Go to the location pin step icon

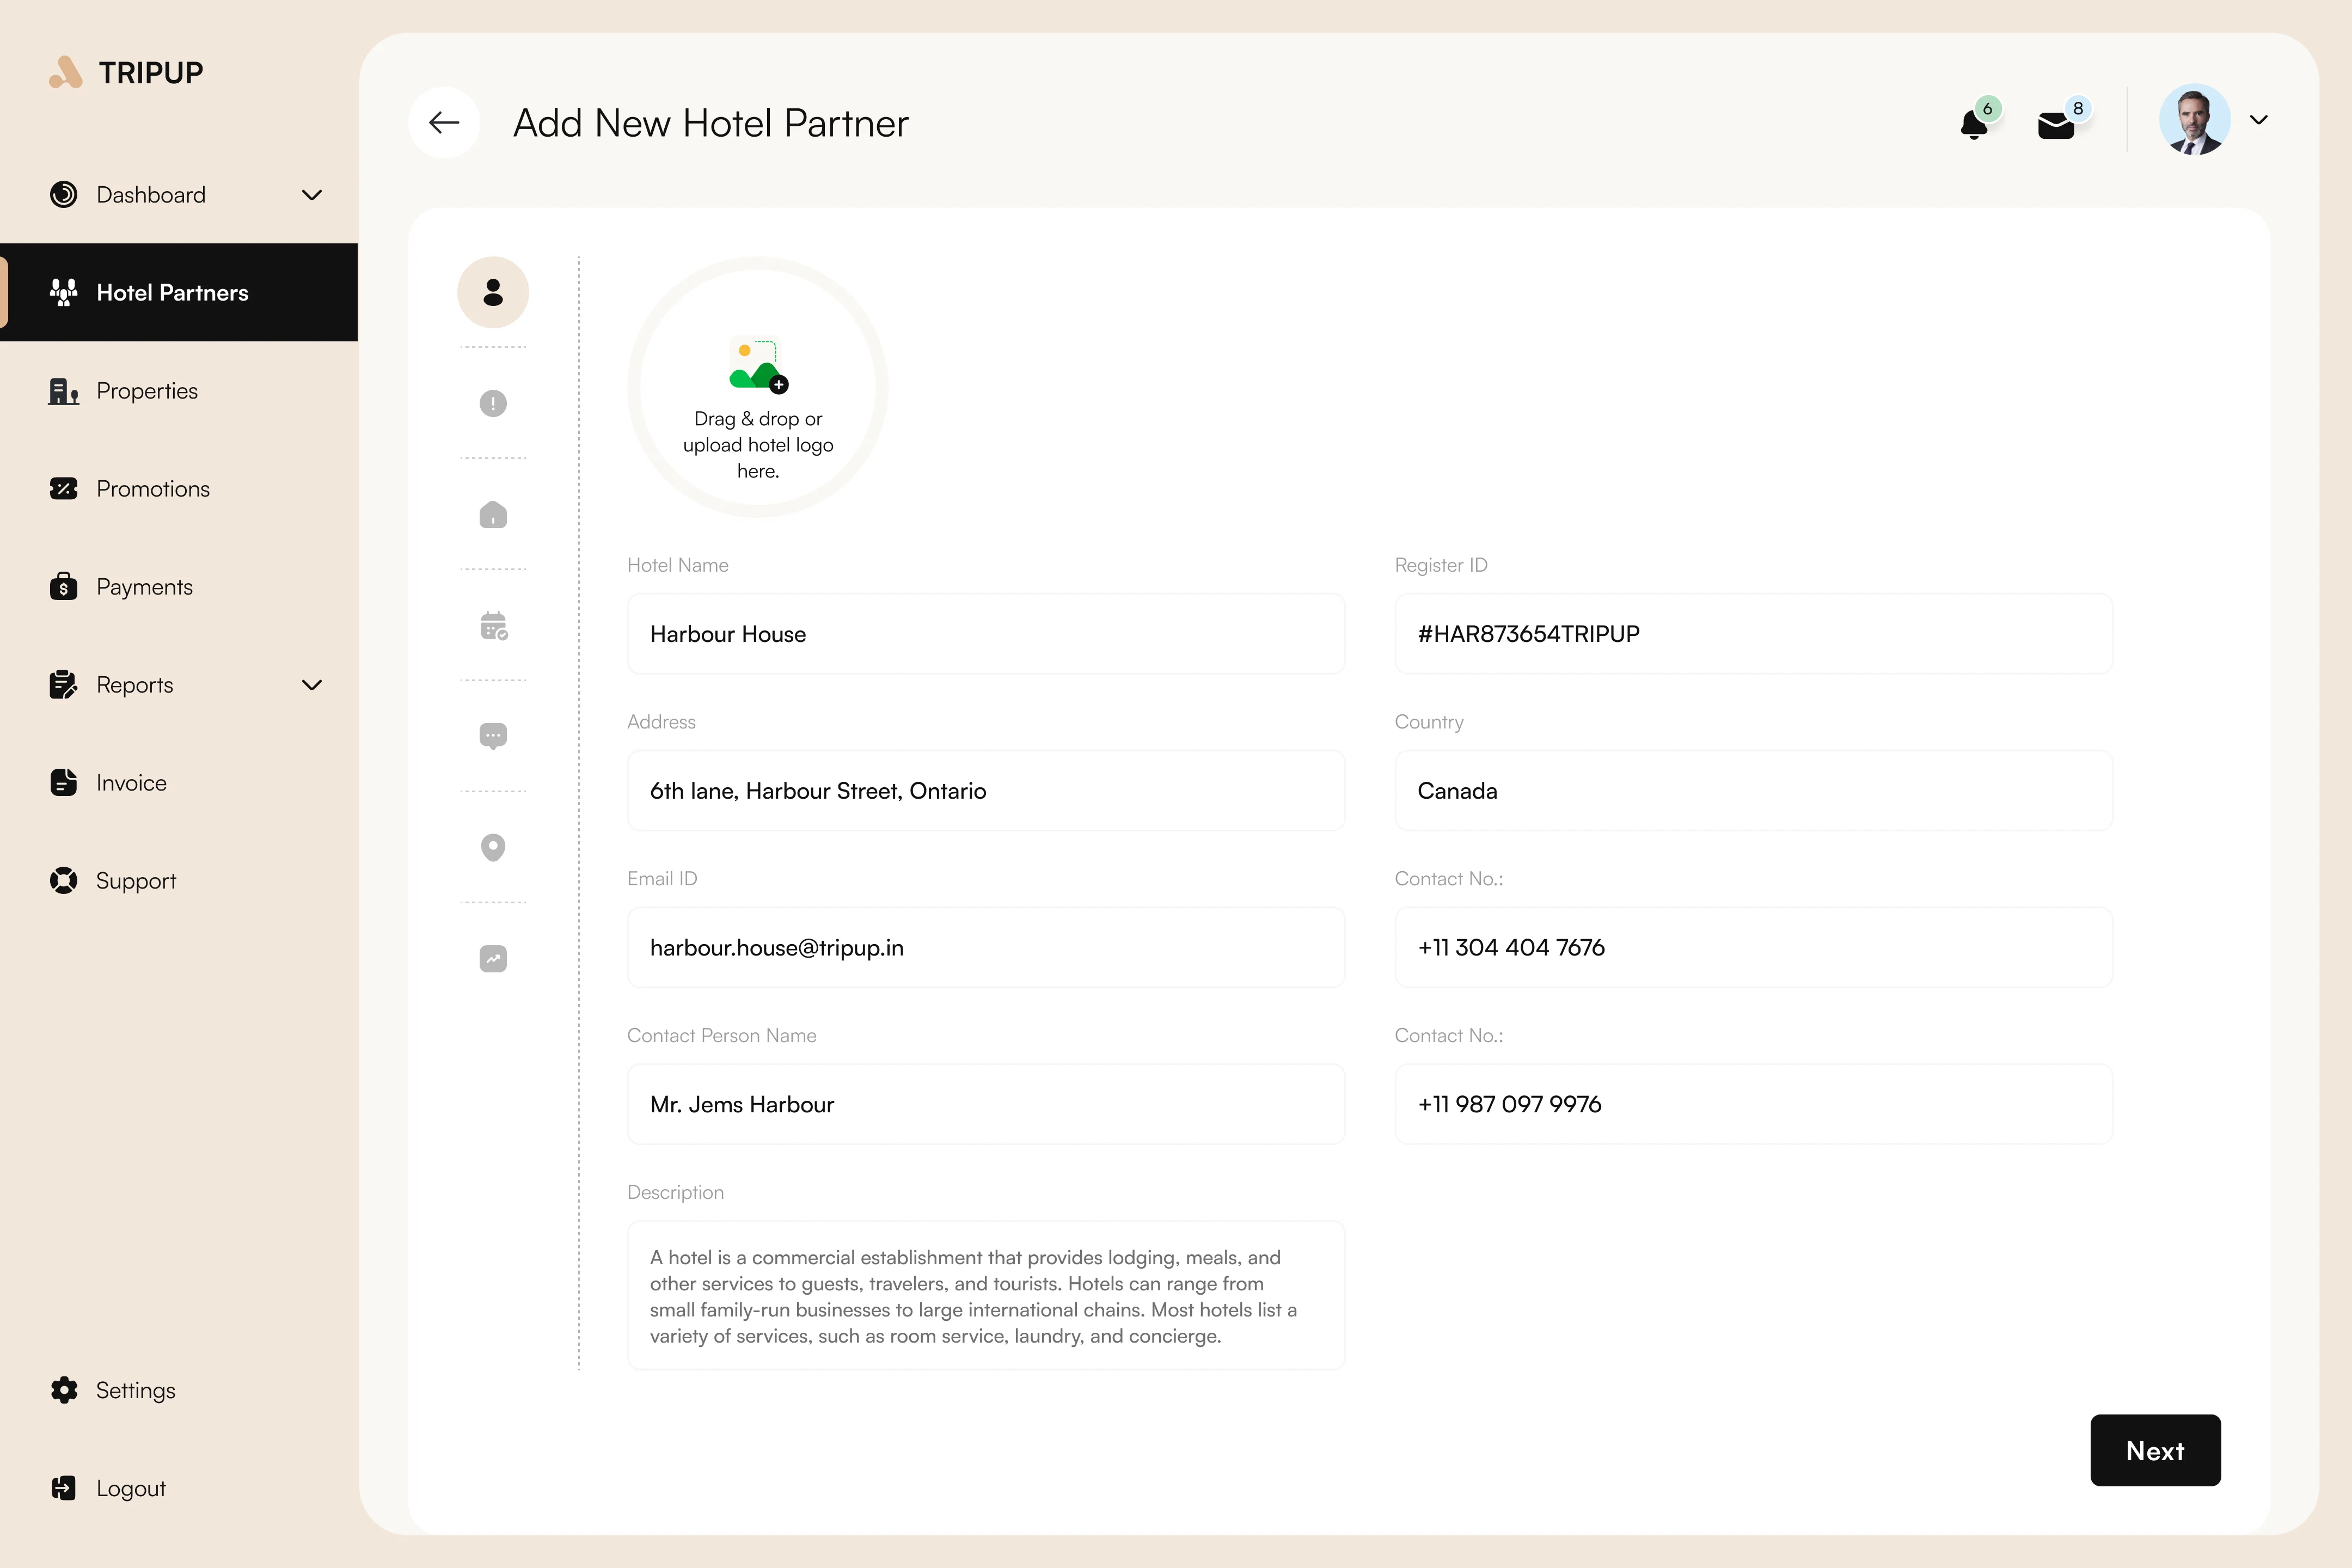tap(493, 847)
